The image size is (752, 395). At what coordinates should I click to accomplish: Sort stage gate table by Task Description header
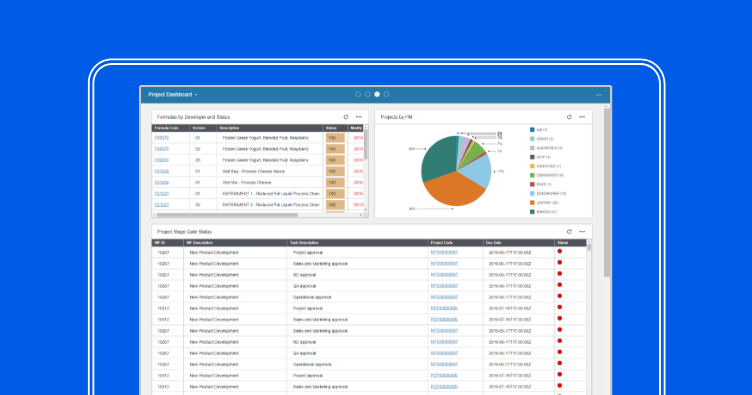(357, 243)
